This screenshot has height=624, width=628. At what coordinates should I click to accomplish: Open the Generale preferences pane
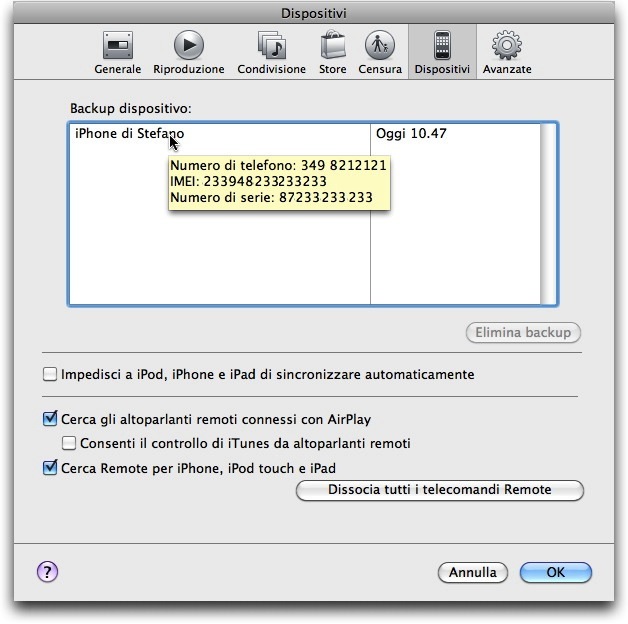pos(118,52)
